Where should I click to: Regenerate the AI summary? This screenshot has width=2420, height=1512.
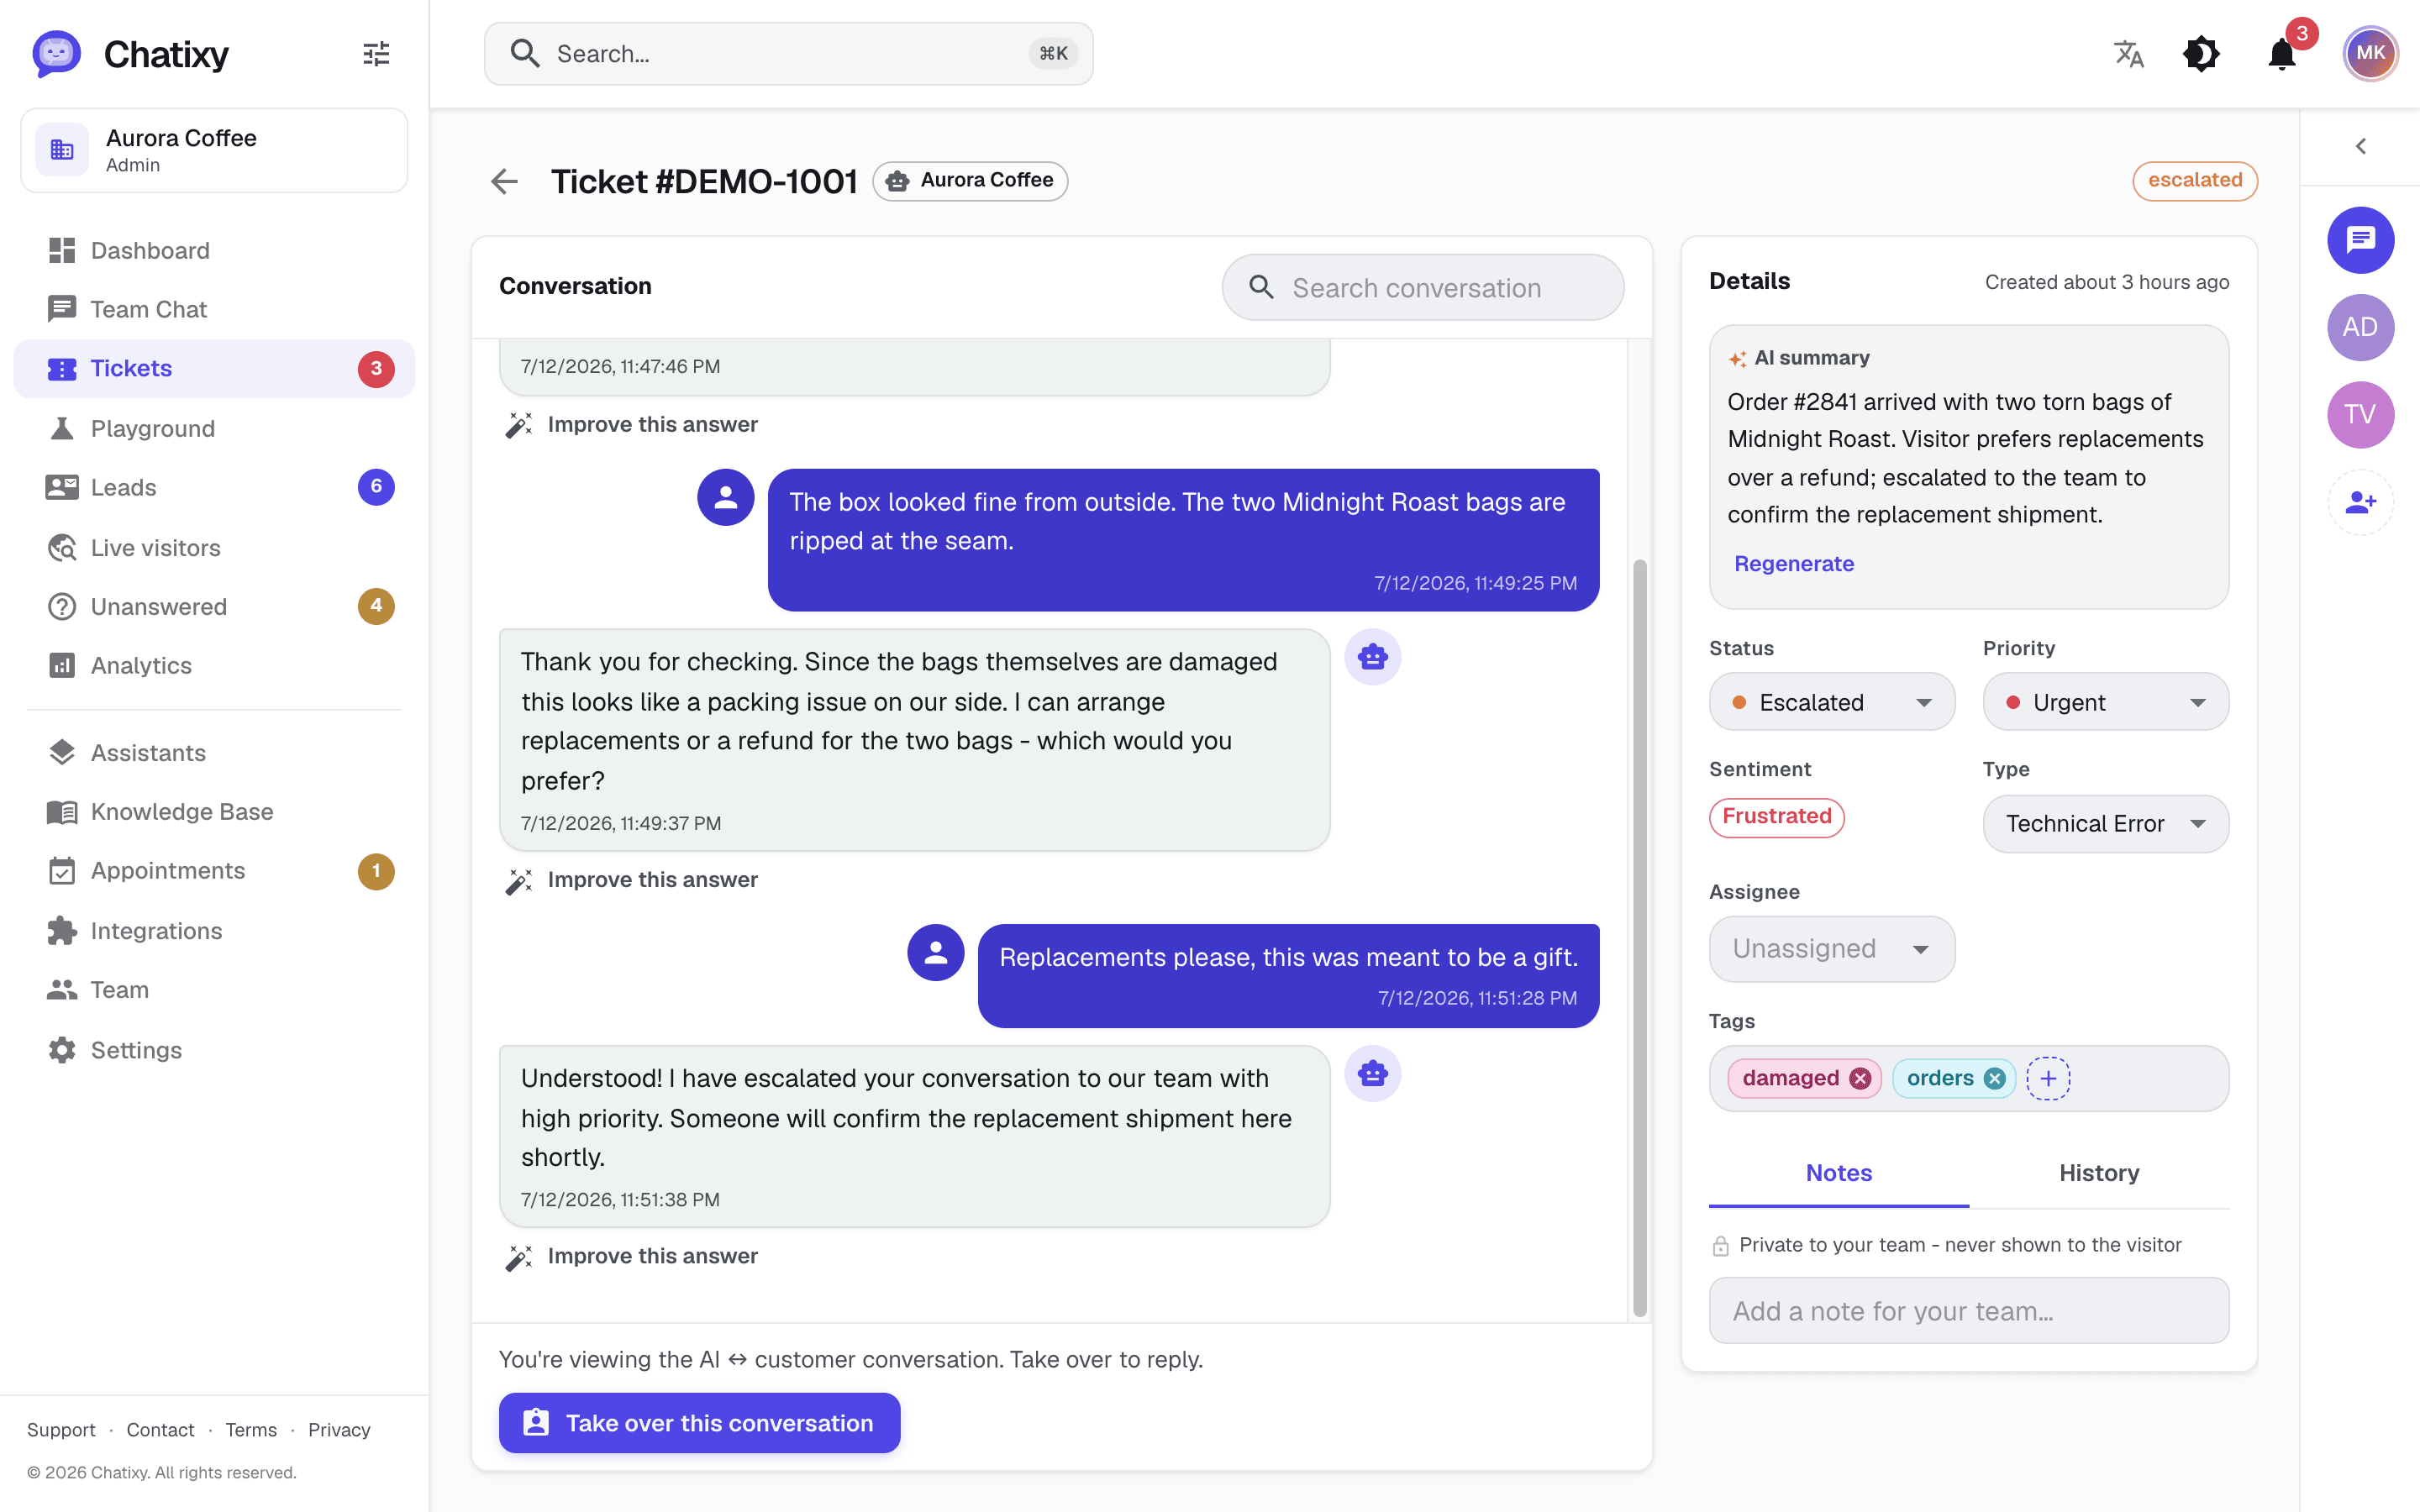1794,563
